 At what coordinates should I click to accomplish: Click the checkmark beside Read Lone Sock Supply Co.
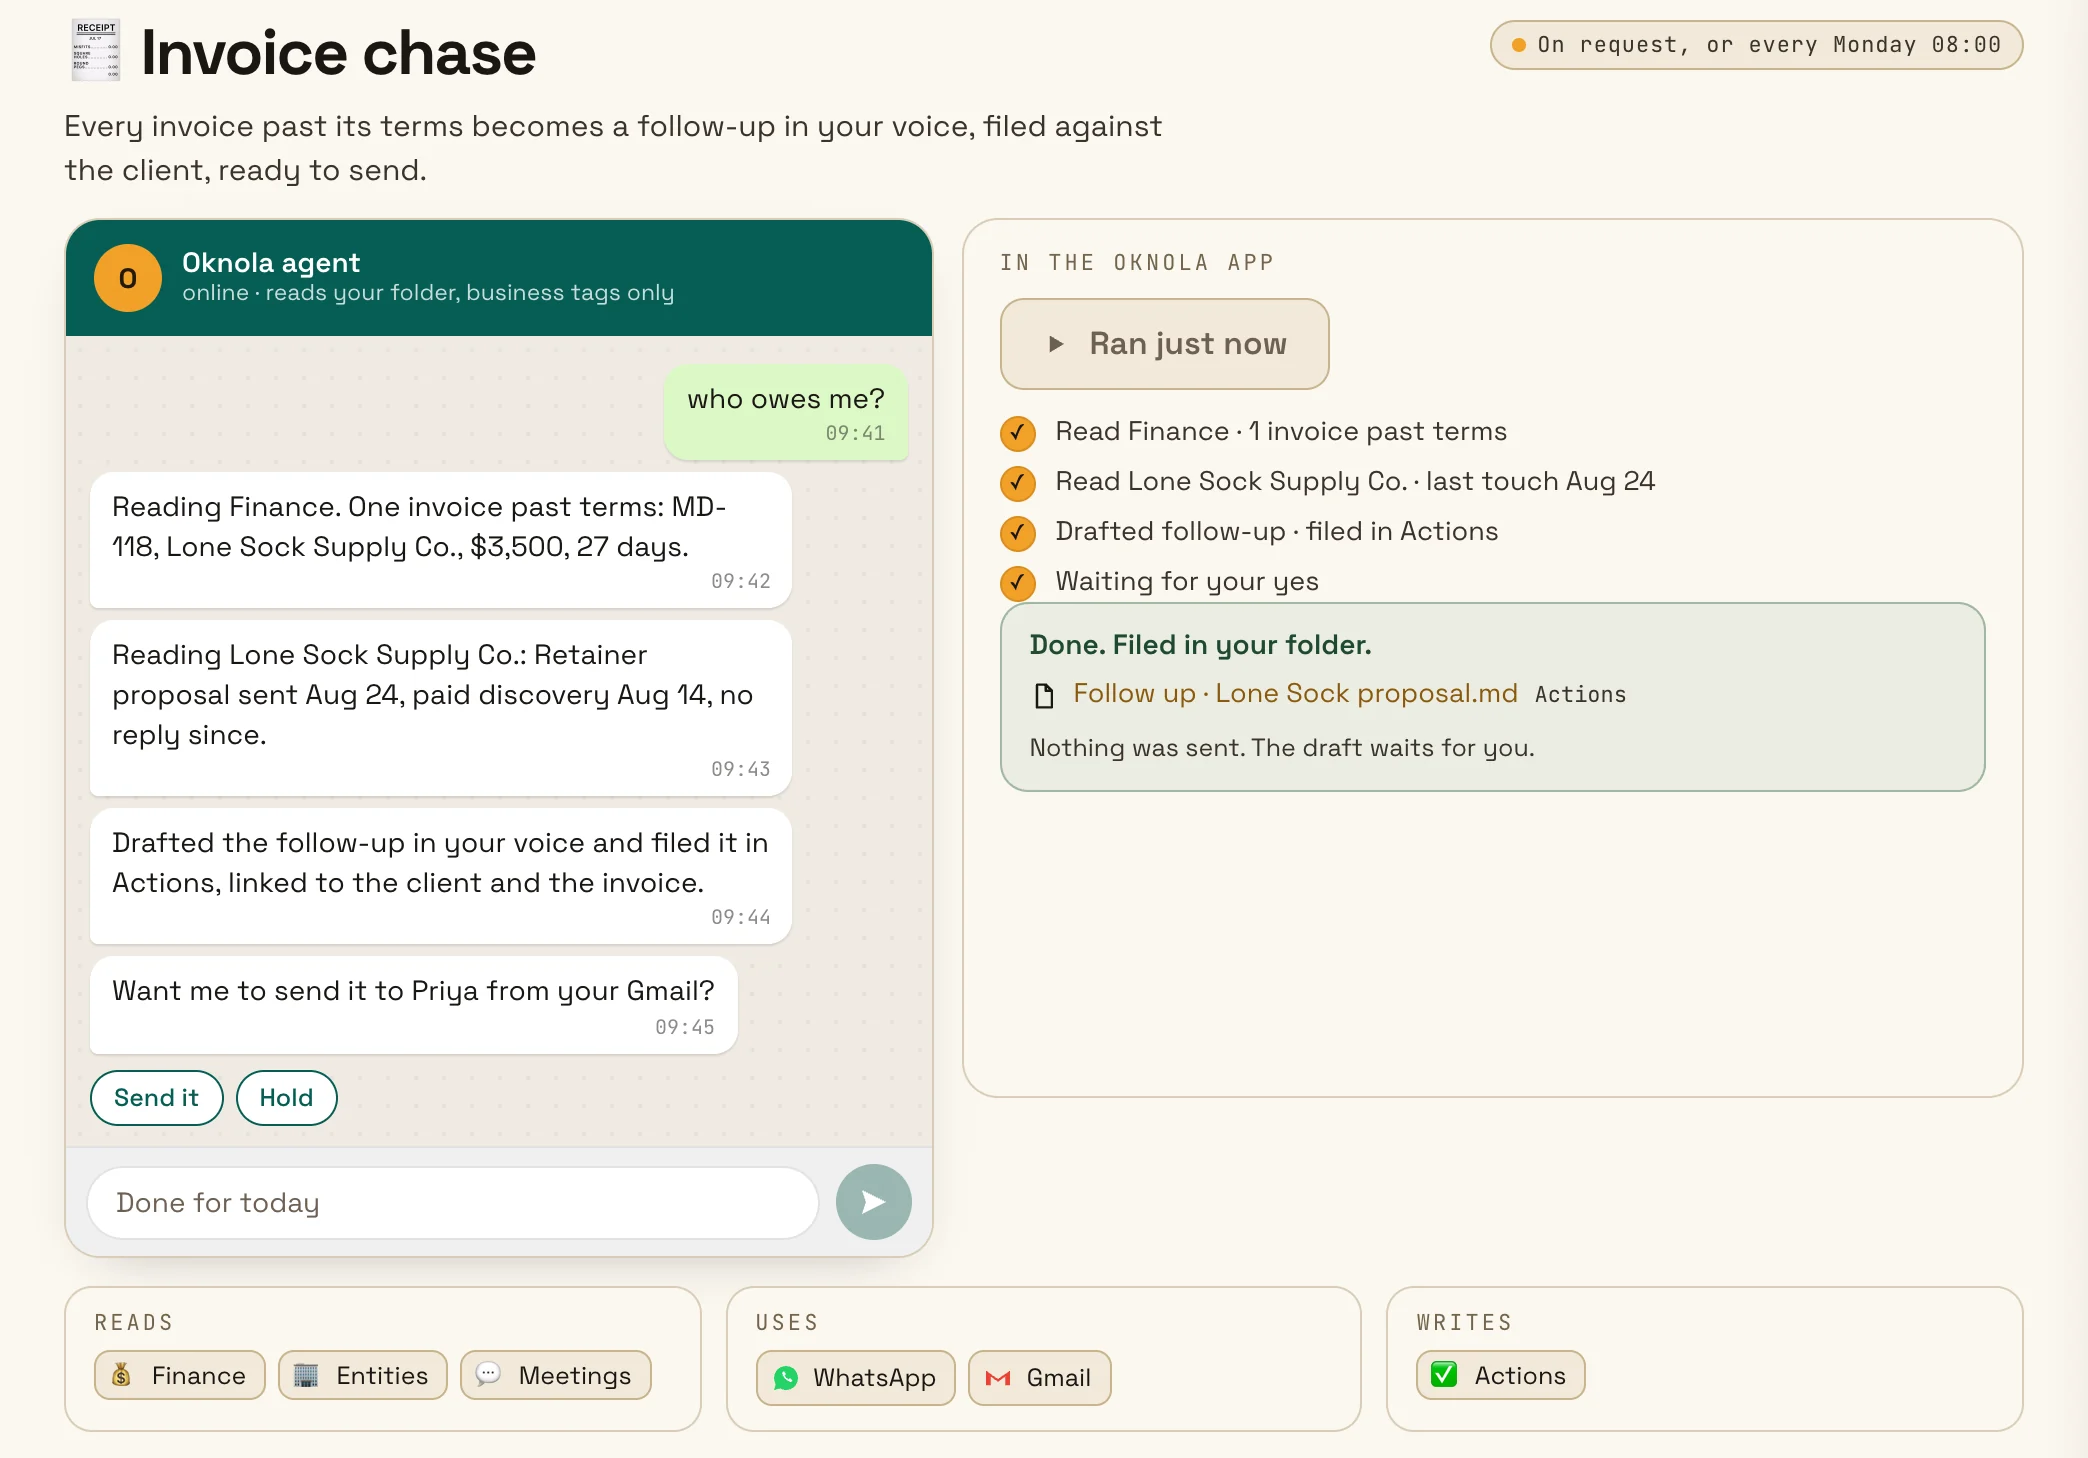(x=1018, y=483)
